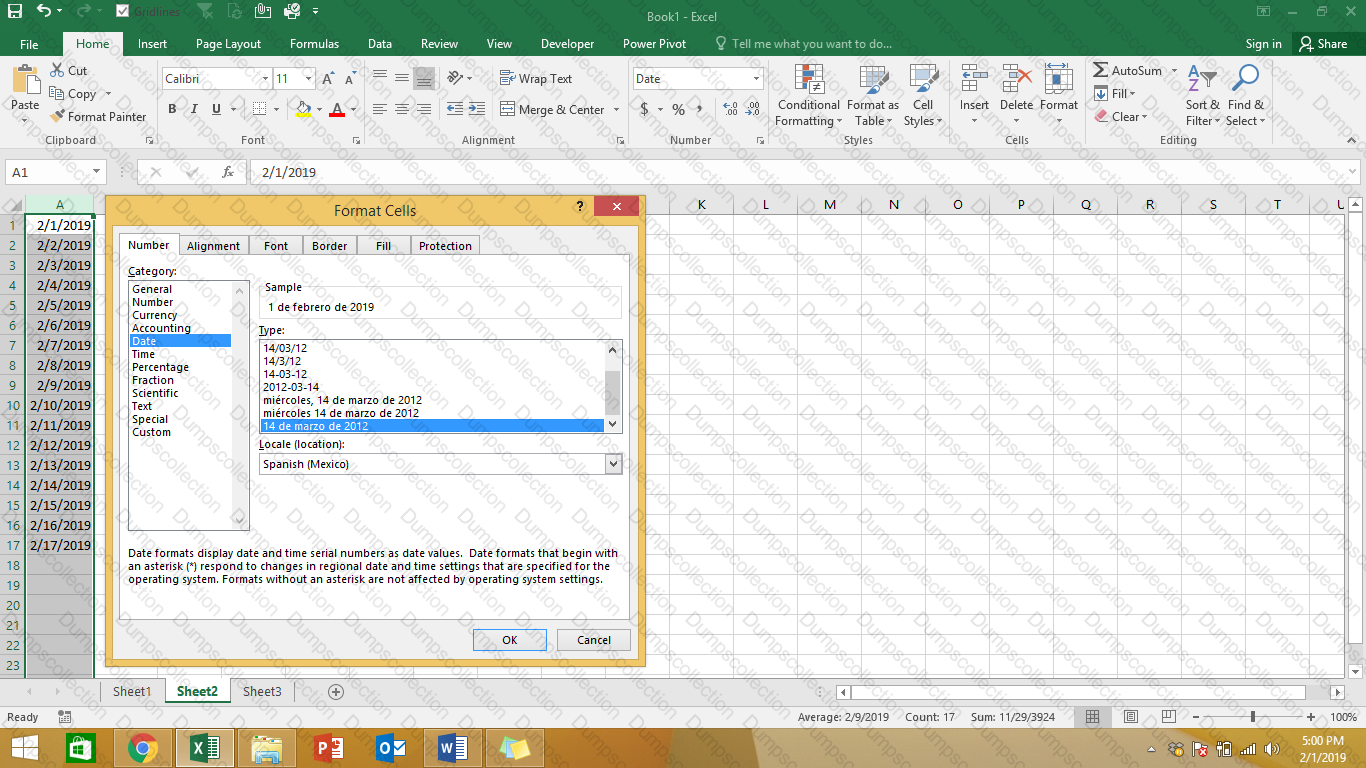
Task: Open the font size dropdown
Action: pos(308,79)
